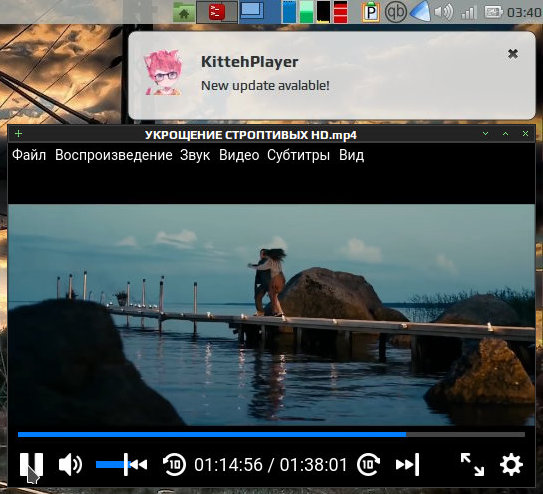Maximize the player via up chevron
The width and height of the screenshot is (543, 494).
click(506, 134)
